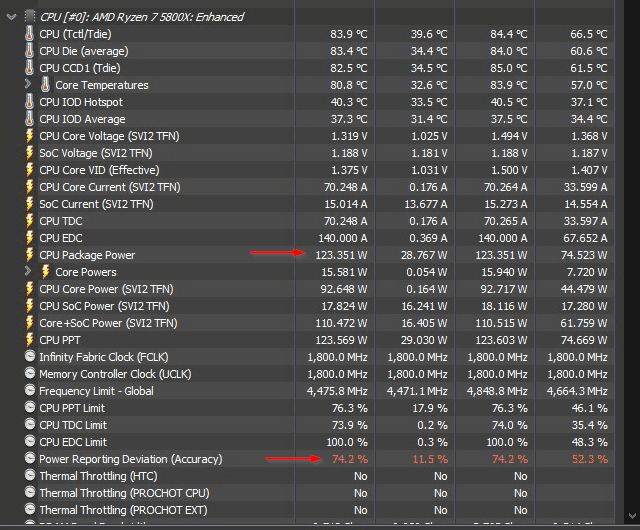Image resolution: width=640 pixels, height=530 pixels.
Task: Click thermometer icon for CPU IOD Average
Action: click(29, 119)
